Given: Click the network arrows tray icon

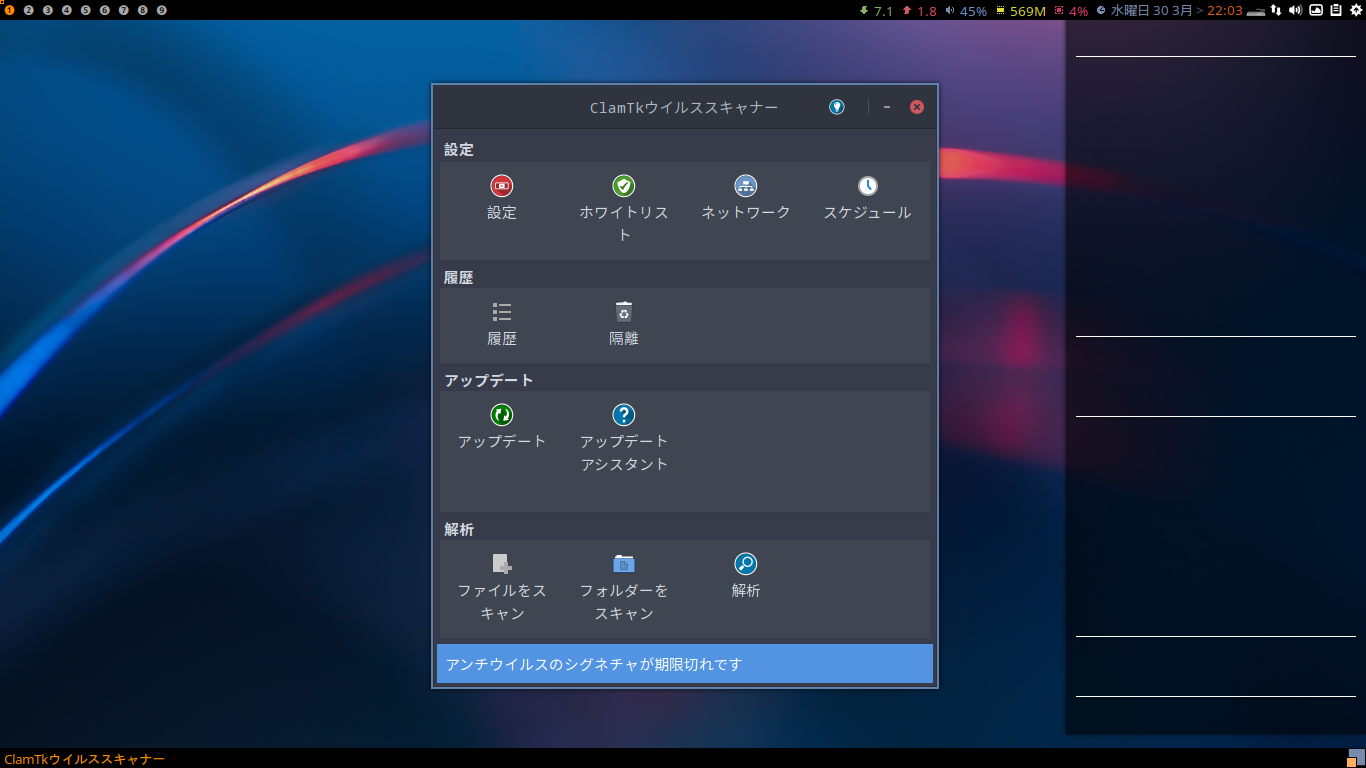Looking at the screenshot, I should [1276, 10].
